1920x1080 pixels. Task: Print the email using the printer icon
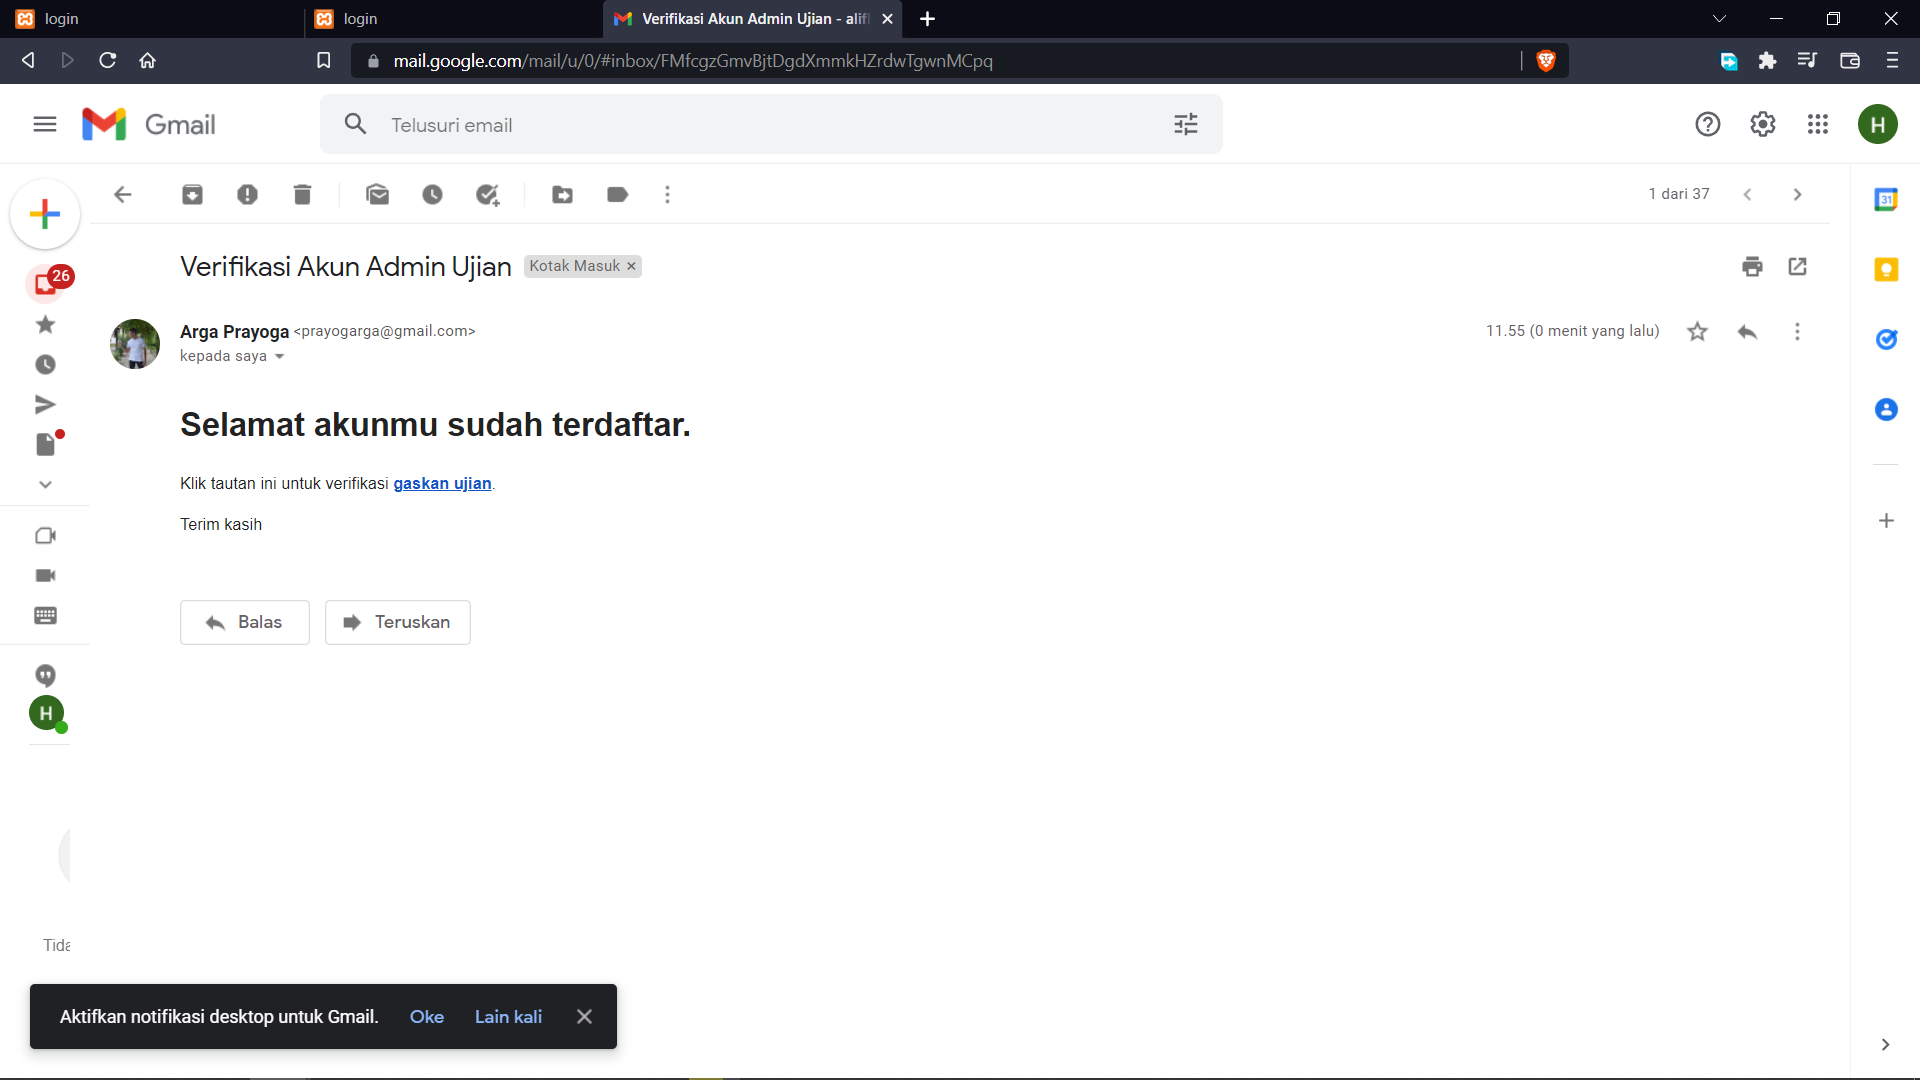pos(1752,267)
